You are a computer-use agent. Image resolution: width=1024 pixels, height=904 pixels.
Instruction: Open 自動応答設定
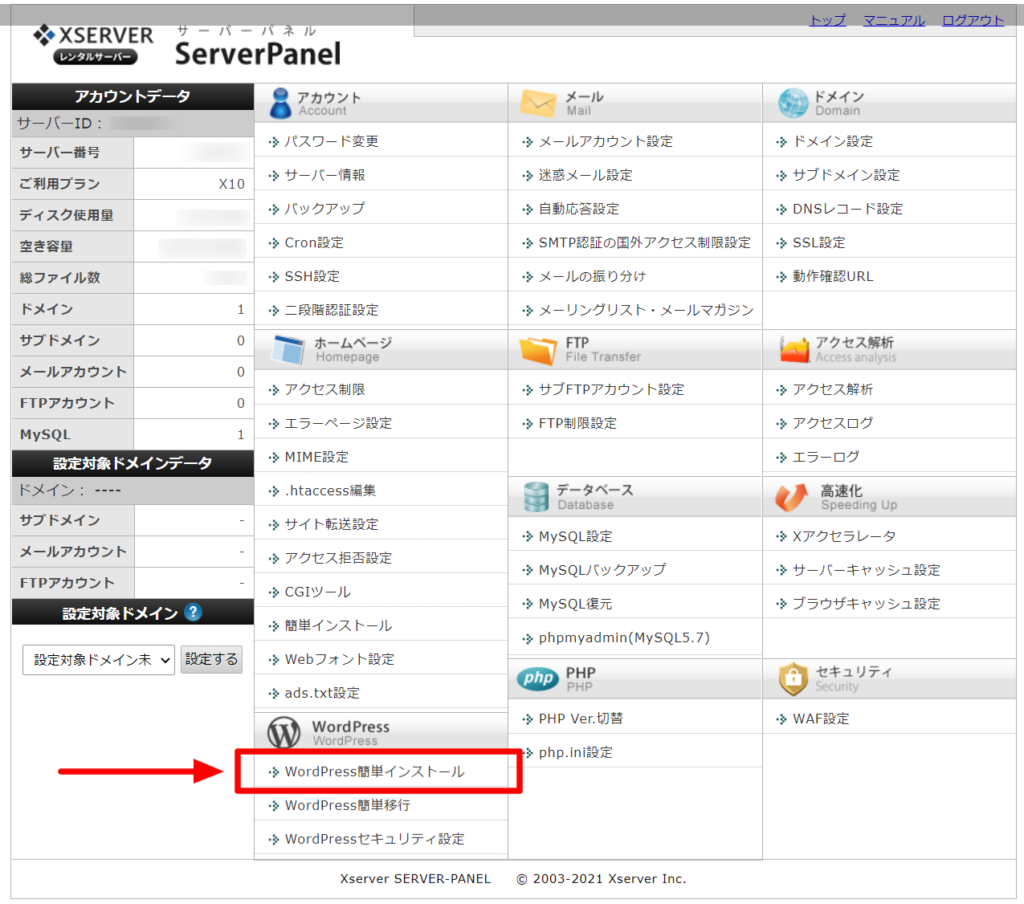click(579, 208)
